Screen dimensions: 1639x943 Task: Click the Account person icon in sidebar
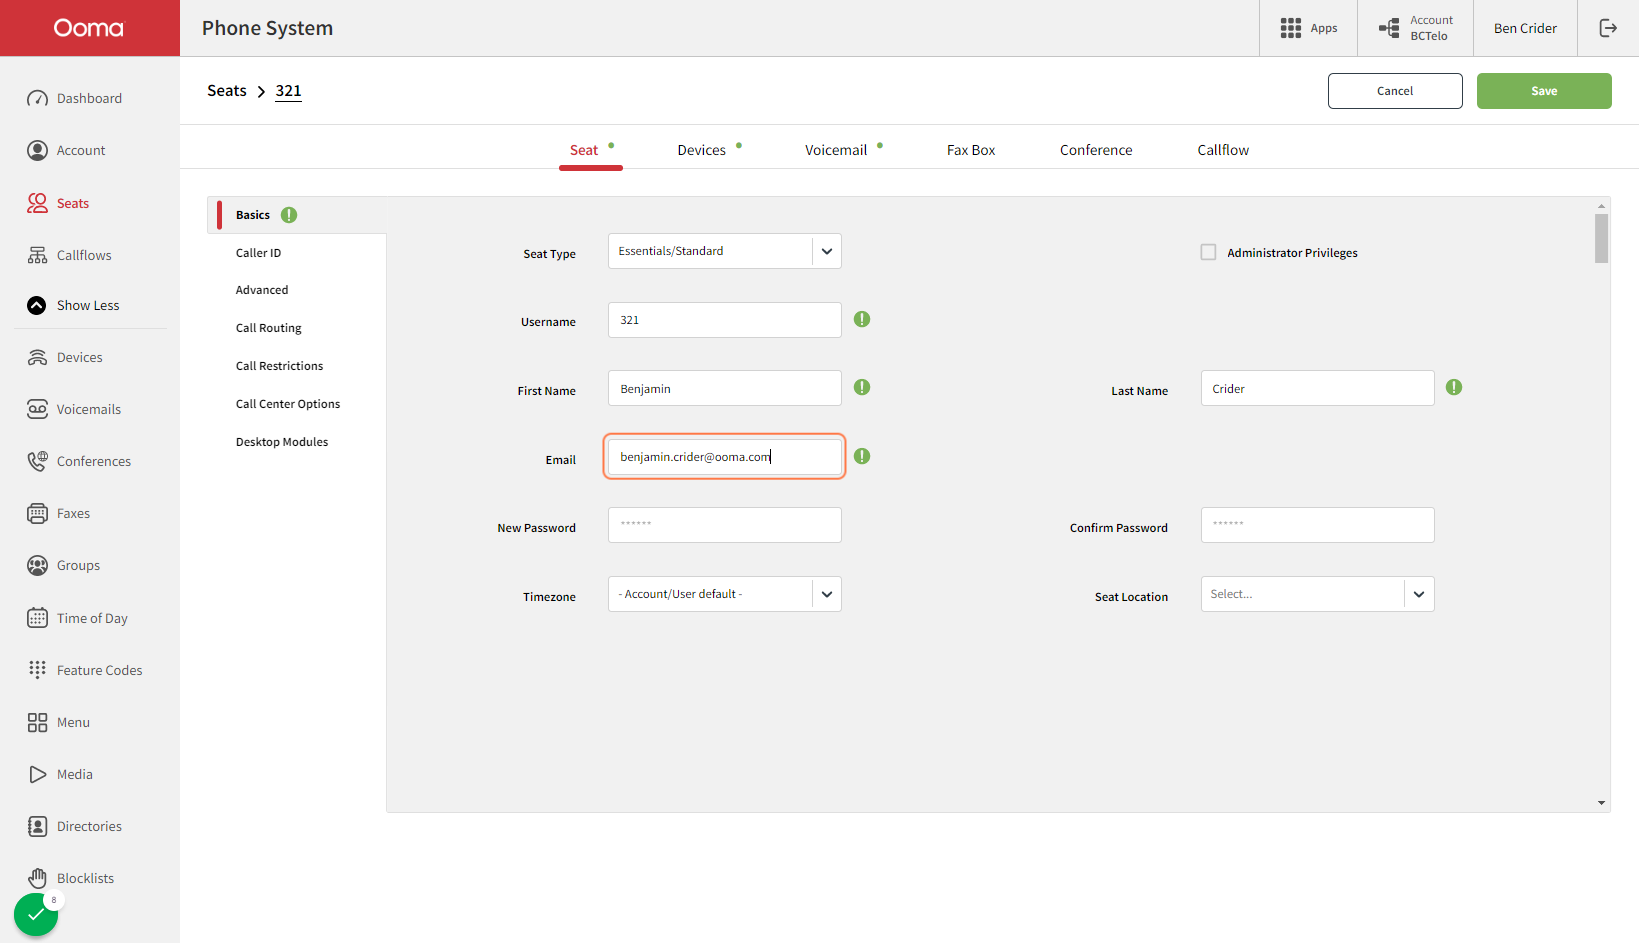point(37,150)
